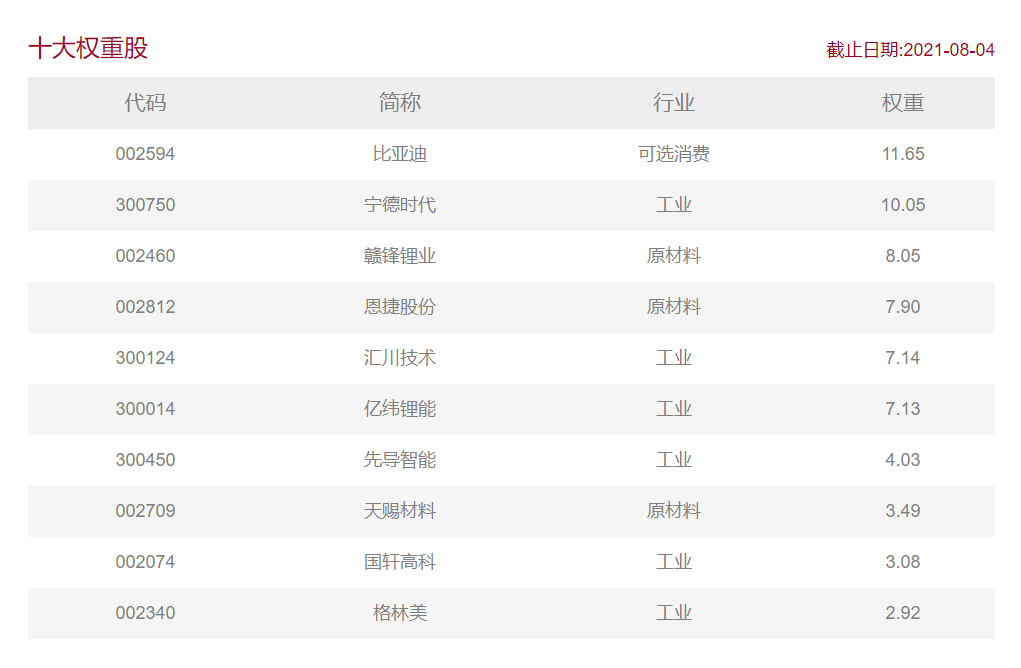Viewport: 1021px width, 668px height.
Task: Click weight value 4.03
Action: [903, 460]
